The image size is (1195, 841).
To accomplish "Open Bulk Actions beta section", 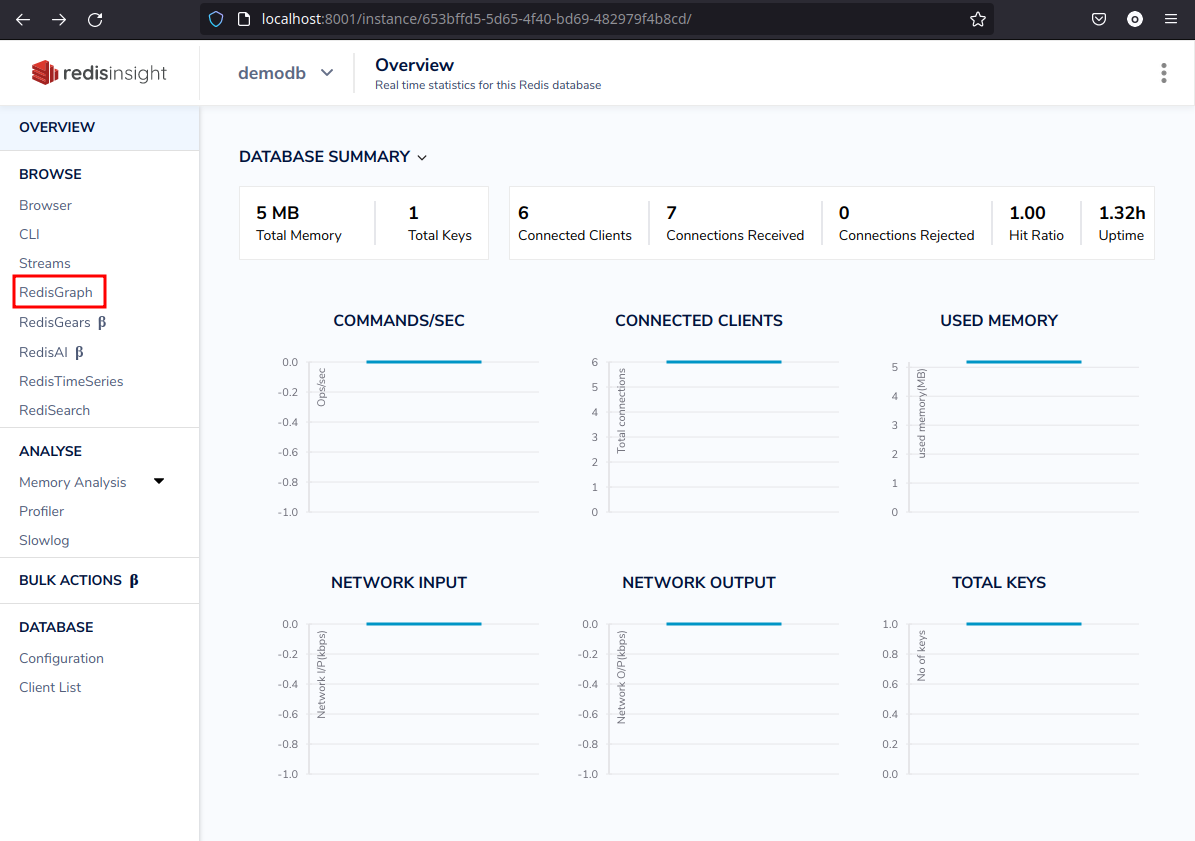I will [x=78, y=580].
